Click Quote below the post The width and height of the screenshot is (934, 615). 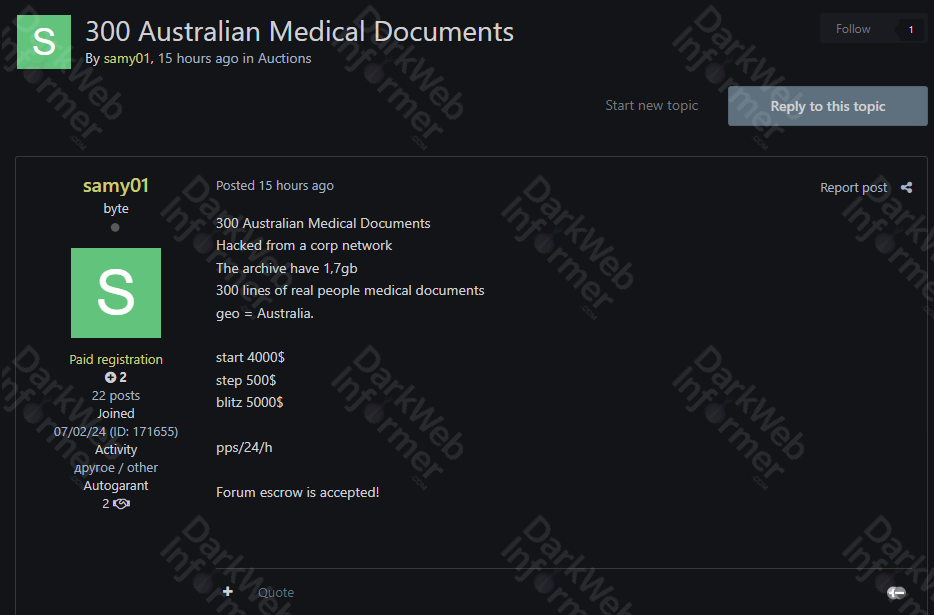[x=276, y=592]
